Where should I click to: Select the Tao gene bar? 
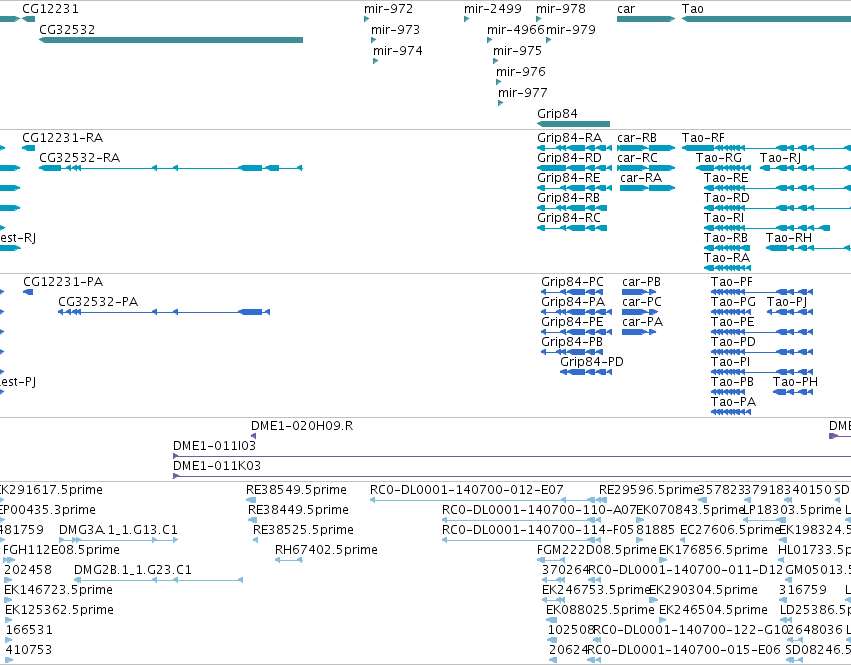click(766, 19)
